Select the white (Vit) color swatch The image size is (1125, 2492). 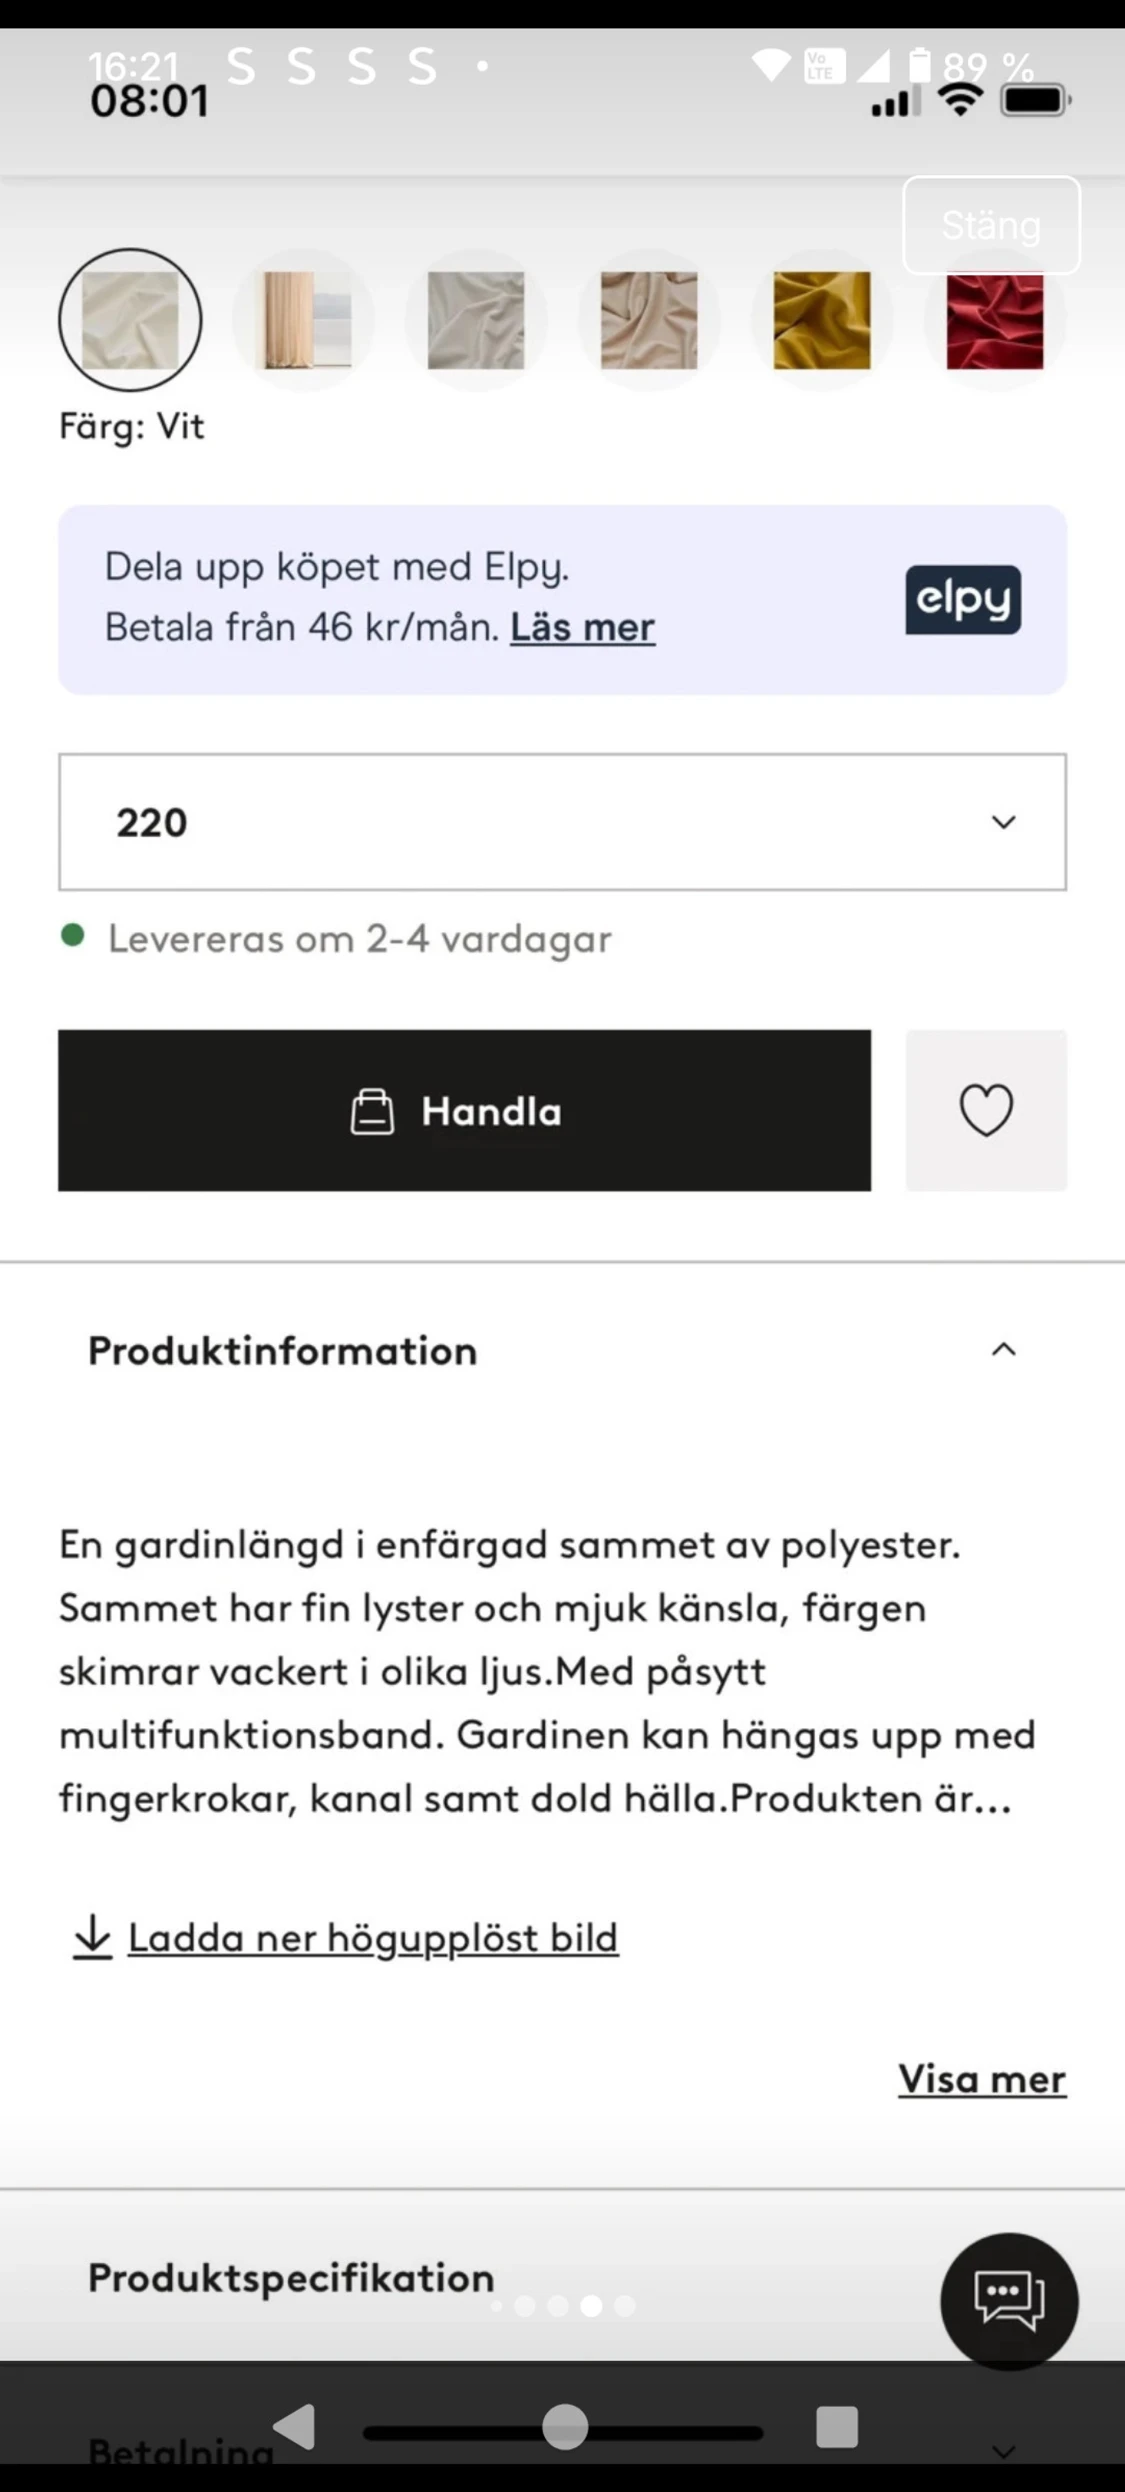coord(130,320)
